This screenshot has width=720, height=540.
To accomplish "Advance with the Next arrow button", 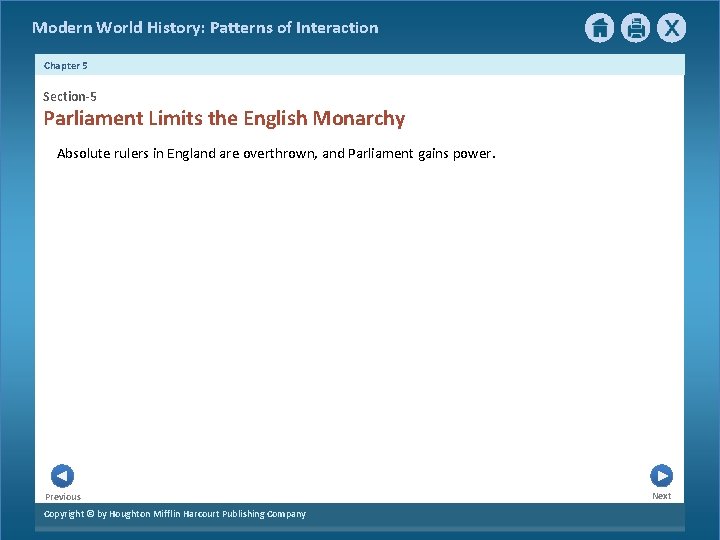I will pos(662,476).
